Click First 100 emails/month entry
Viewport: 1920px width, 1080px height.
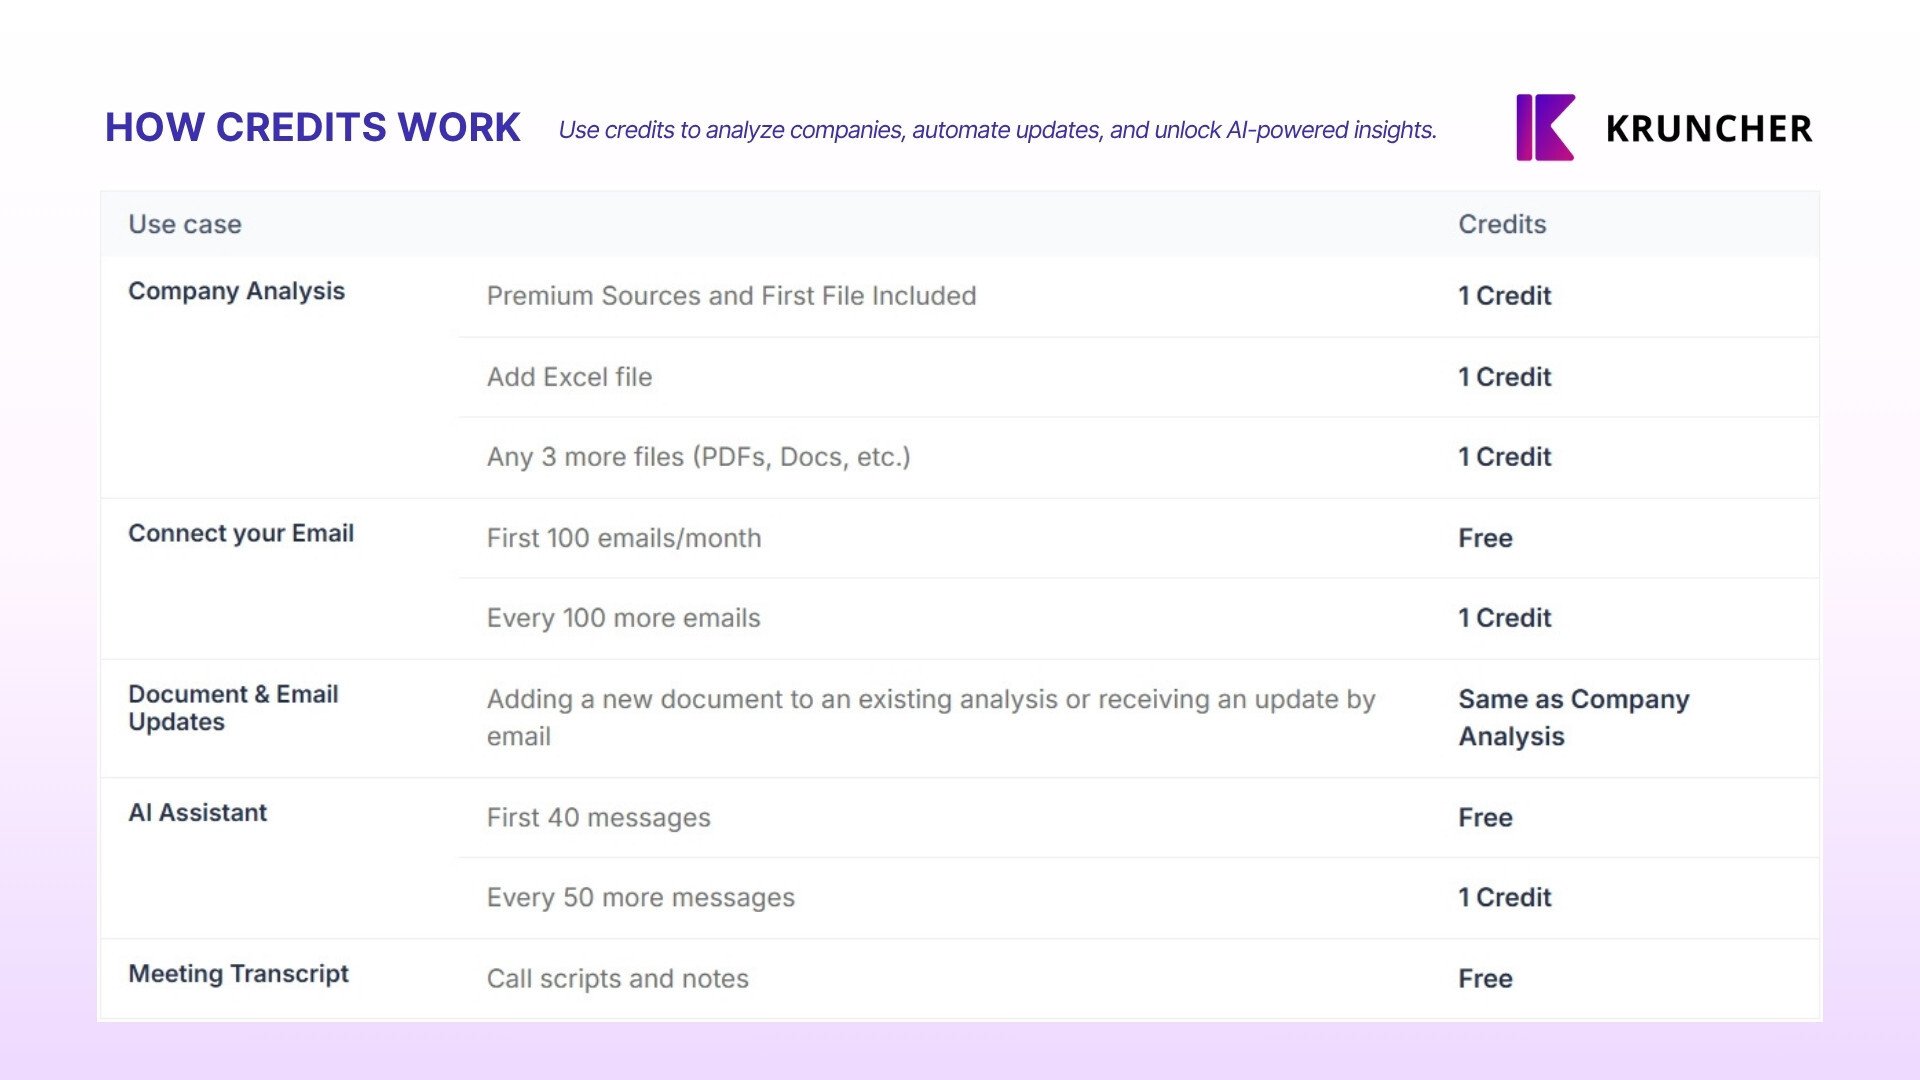(624, 538)
